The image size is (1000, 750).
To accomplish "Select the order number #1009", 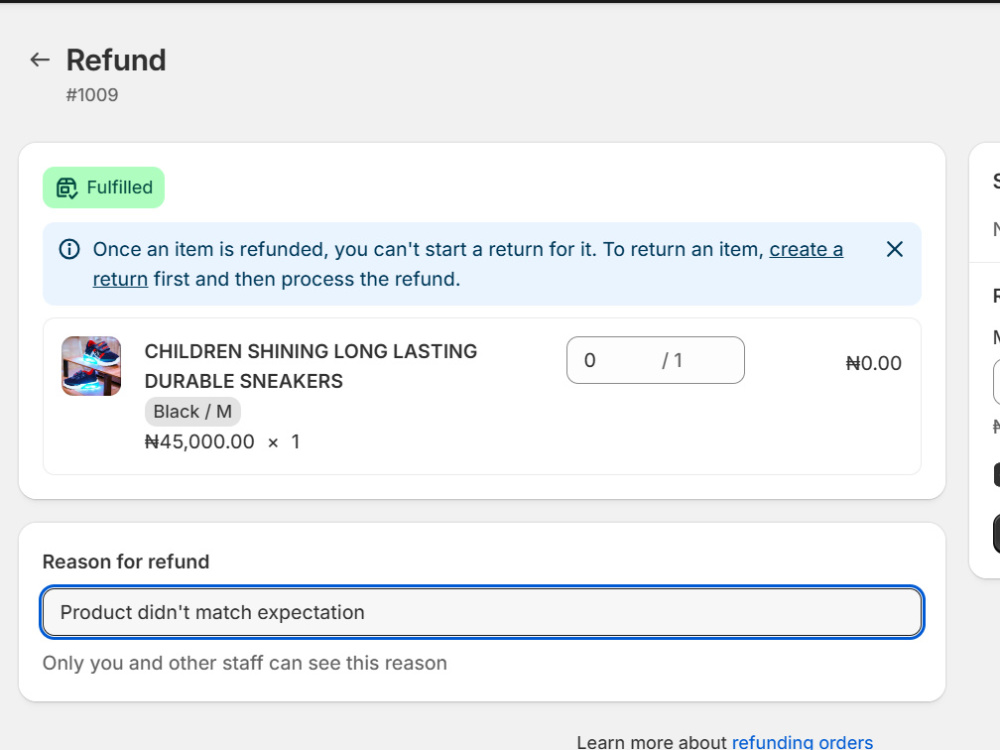I will click(x=92, y=95).
